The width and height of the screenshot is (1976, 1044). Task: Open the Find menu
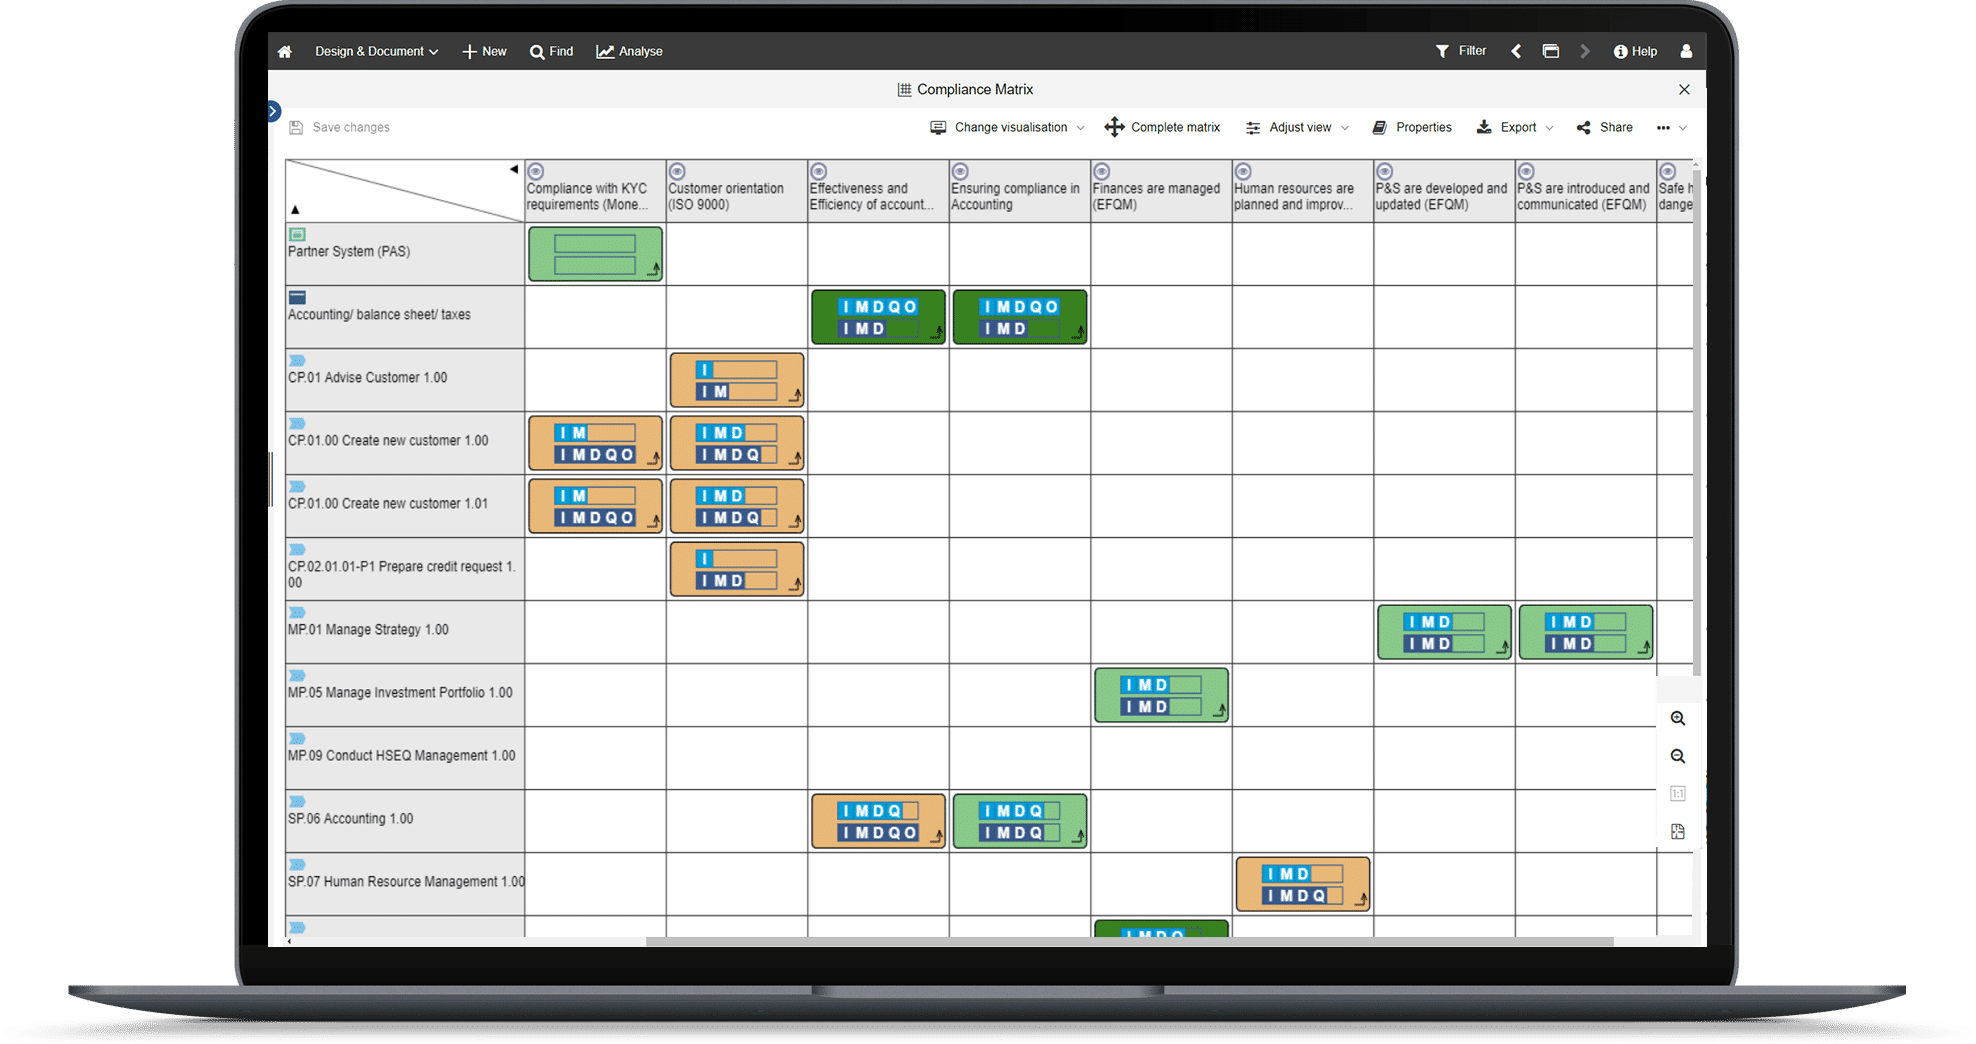[x=551, y=52]
